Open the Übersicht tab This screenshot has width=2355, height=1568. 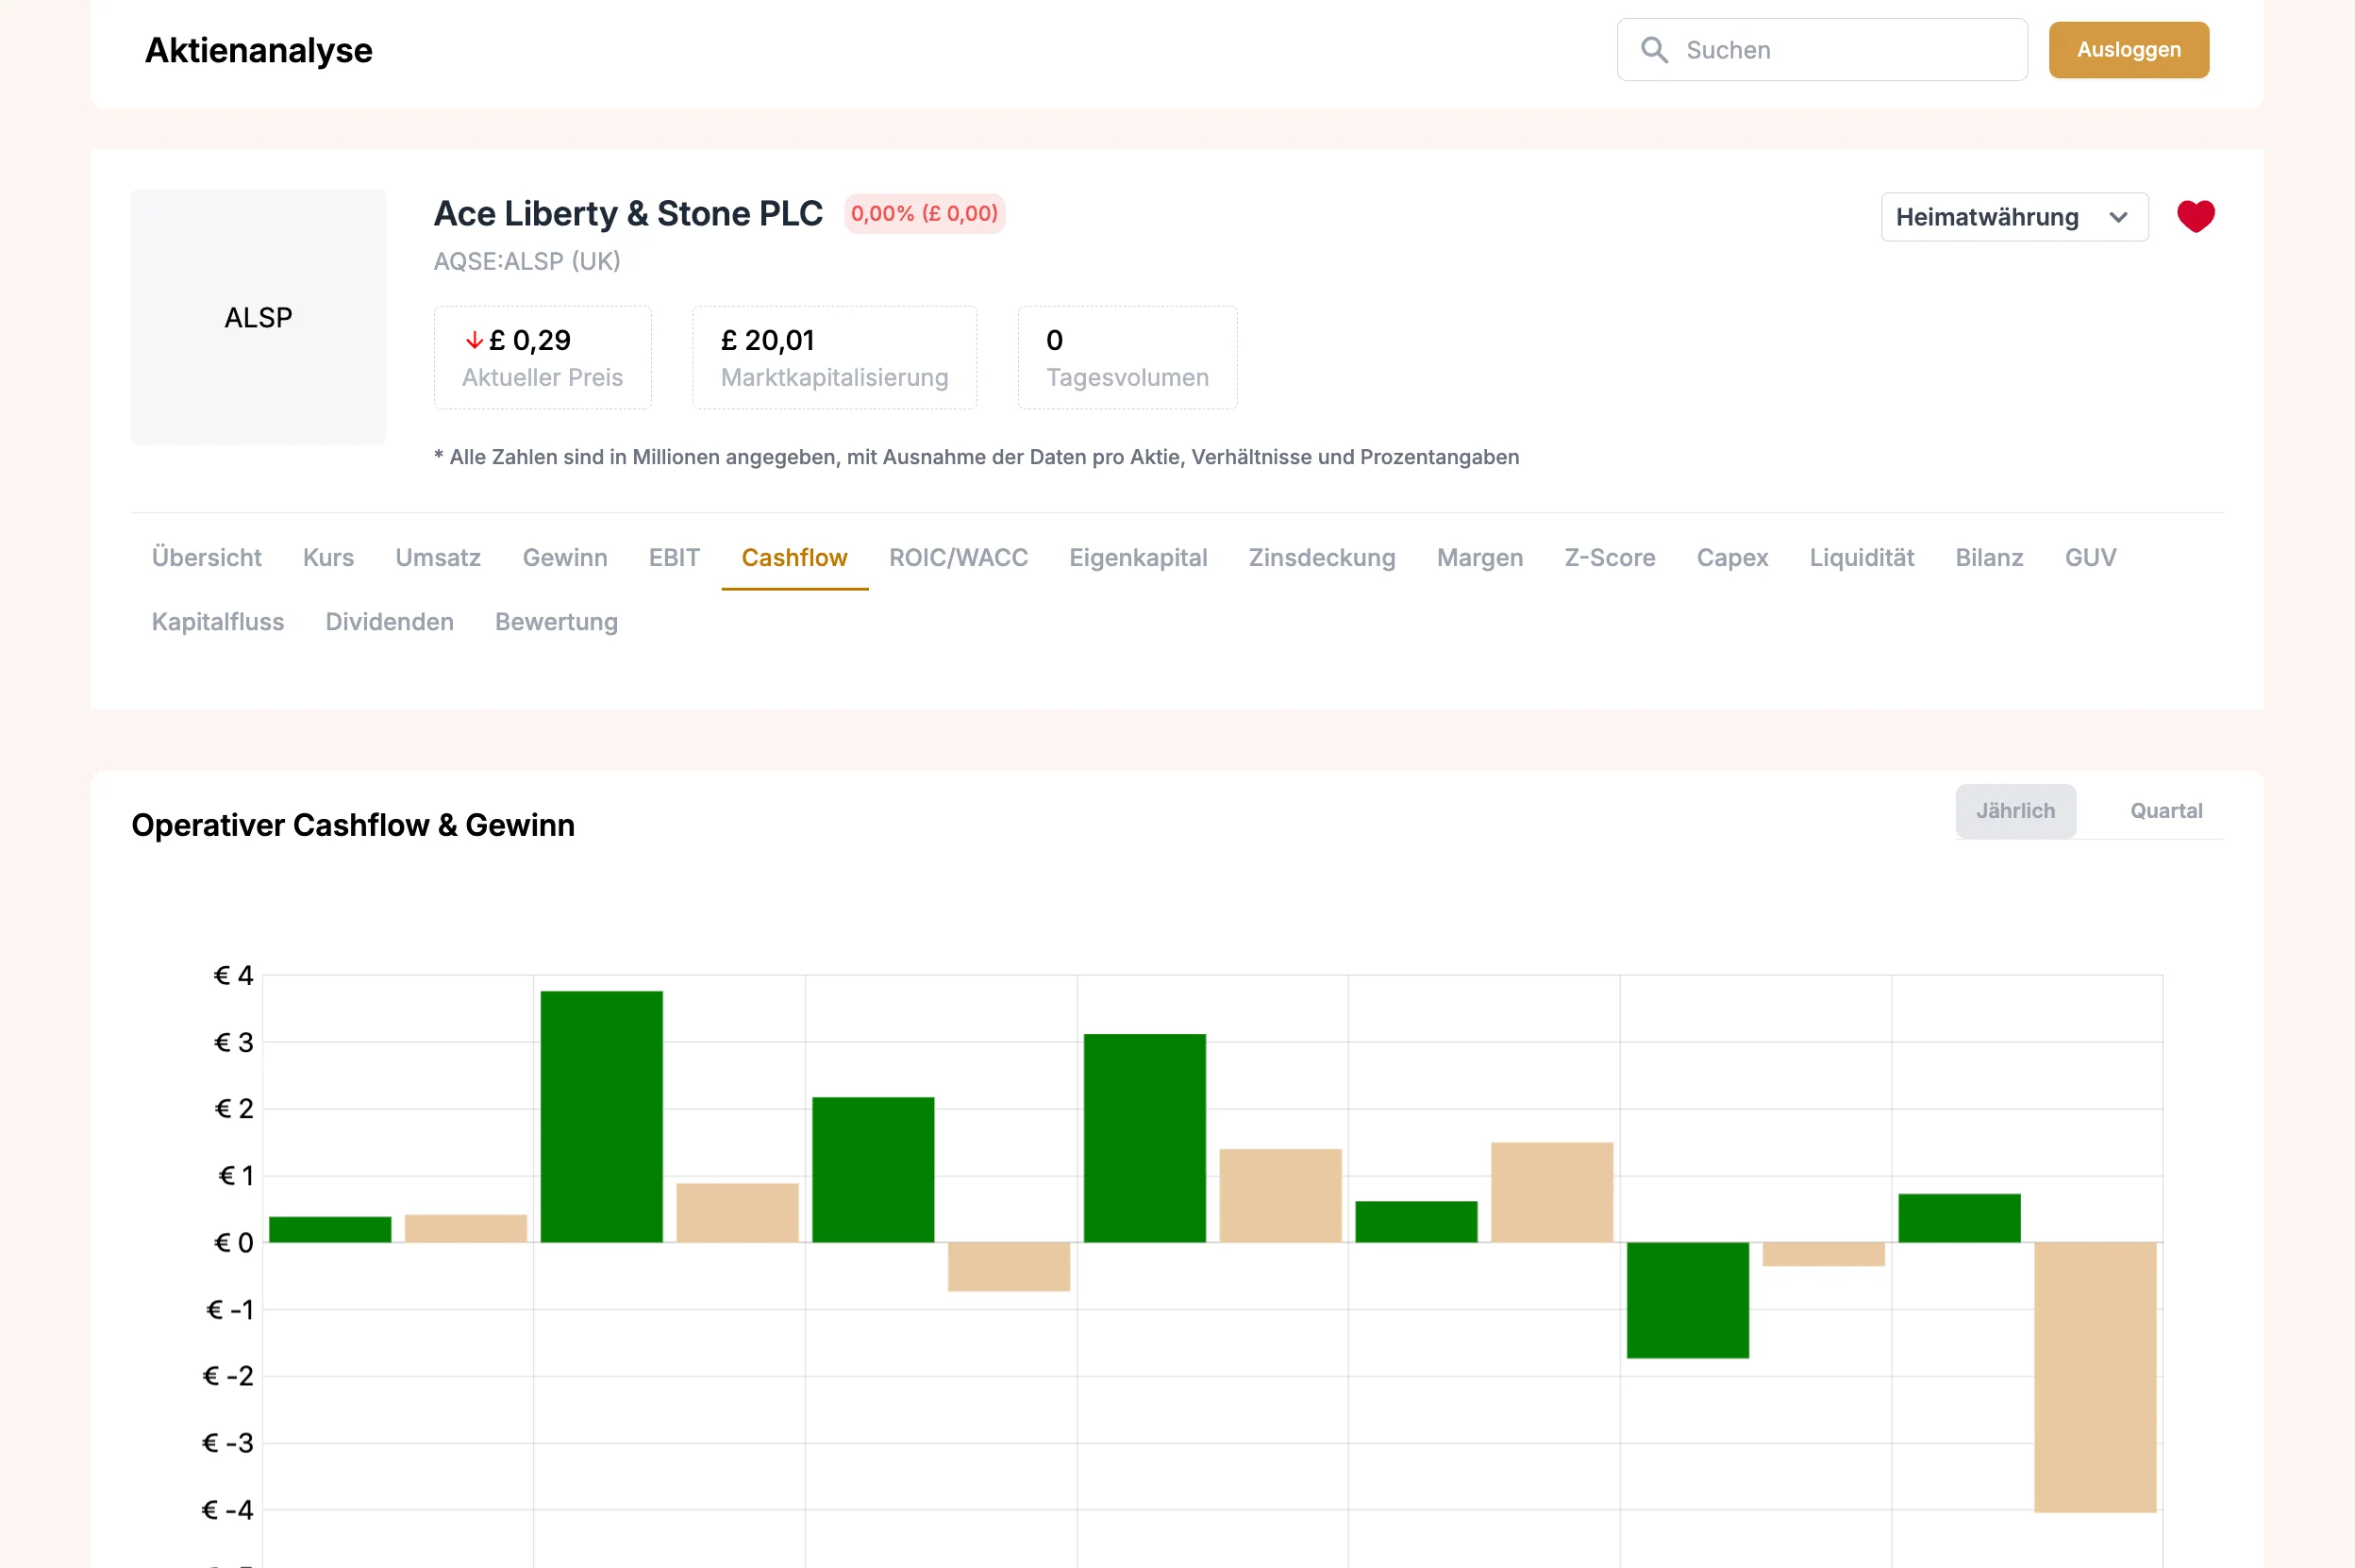pos(206,557)
